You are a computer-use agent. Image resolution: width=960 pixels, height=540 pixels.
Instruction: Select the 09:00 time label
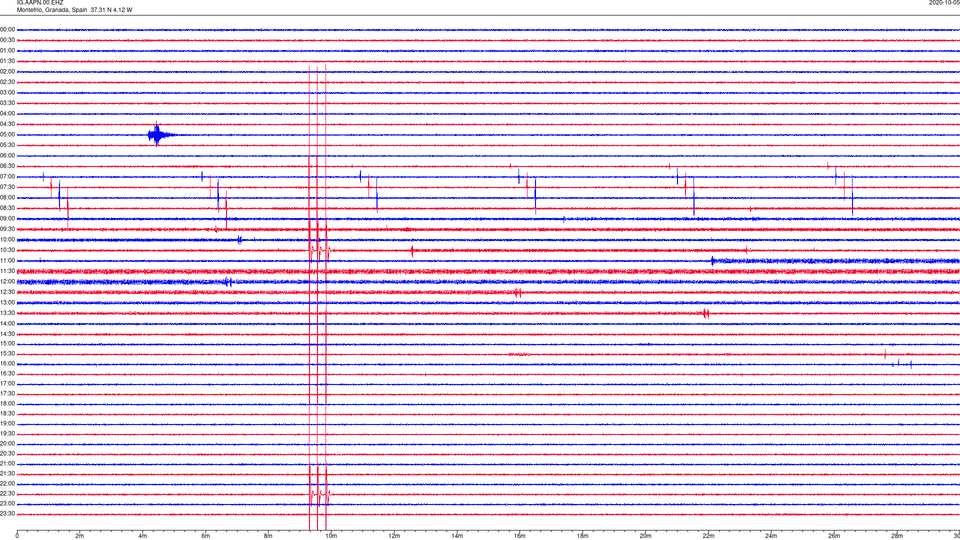7,219
